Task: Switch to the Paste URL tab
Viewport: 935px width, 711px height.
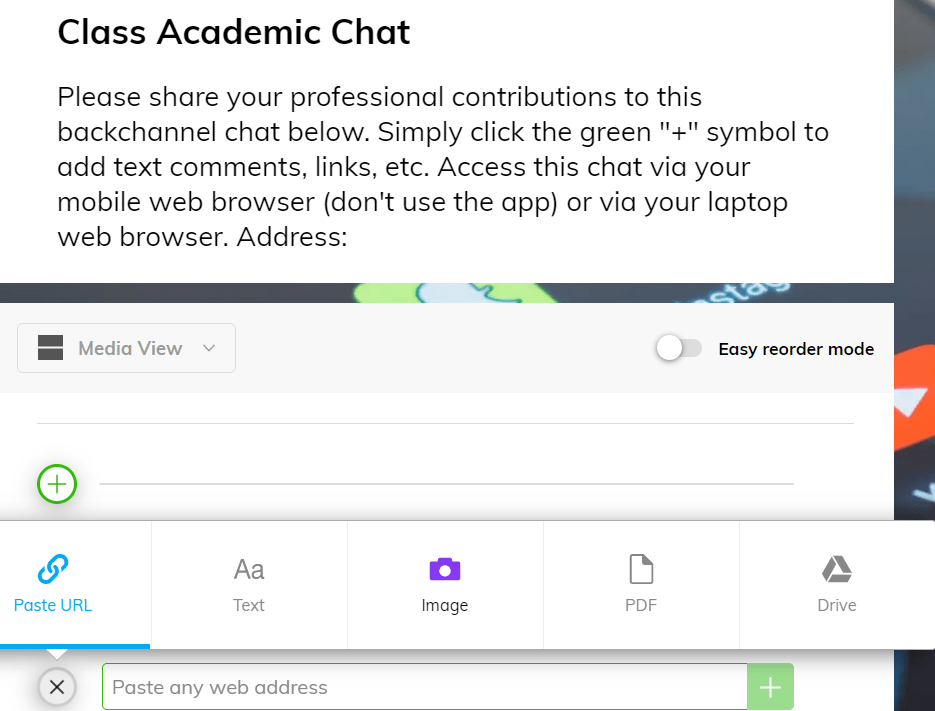Action: 75,585
